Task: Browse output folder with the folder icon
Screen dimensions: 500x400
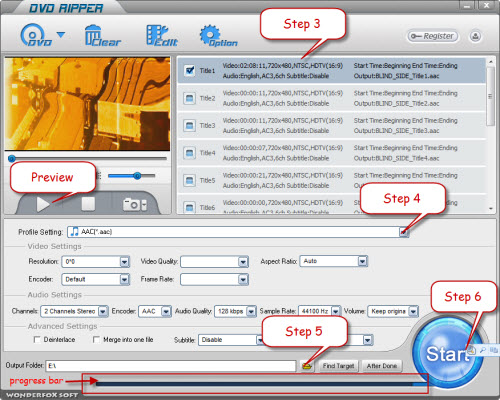Action: 307,366
